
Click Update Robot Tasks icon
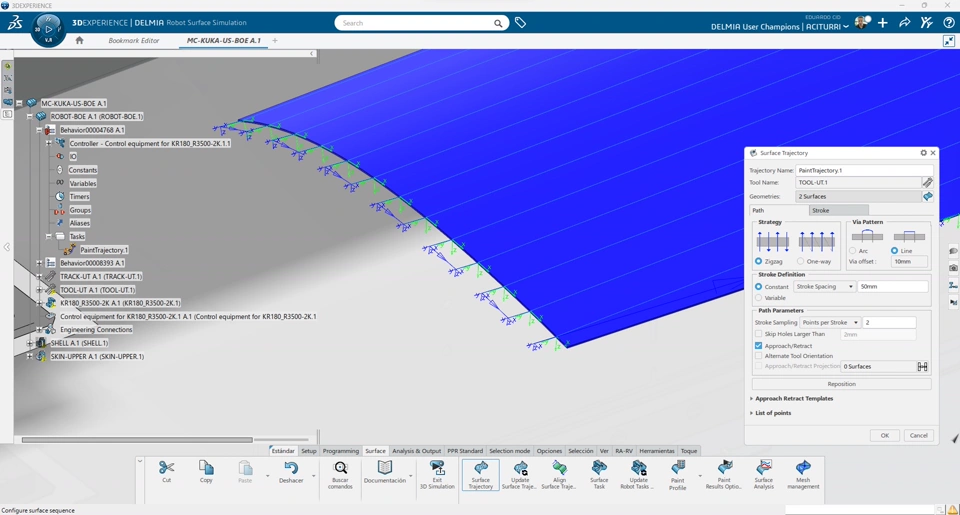pyautogui.click(x=639, y=468)
